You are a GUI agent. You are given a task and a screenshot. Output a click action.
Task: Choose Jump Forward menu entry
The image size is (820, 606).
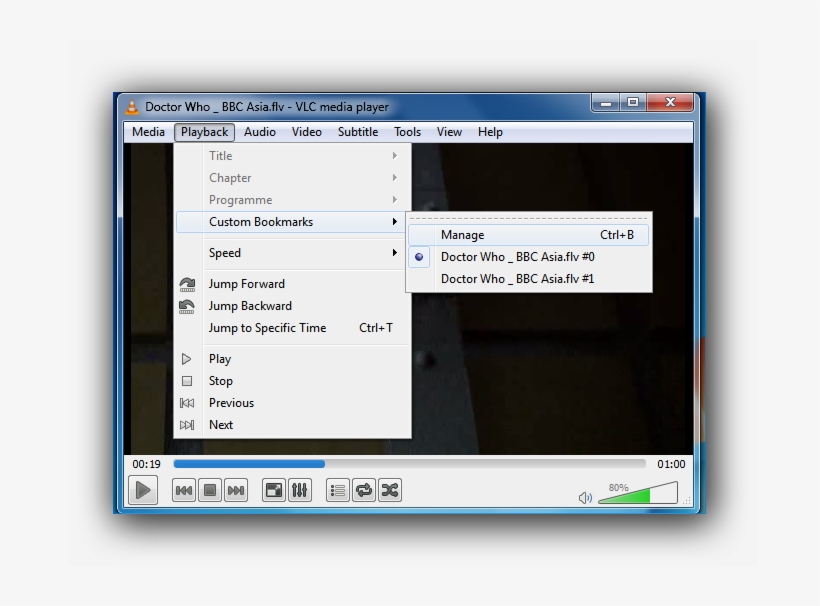point(292,284)
